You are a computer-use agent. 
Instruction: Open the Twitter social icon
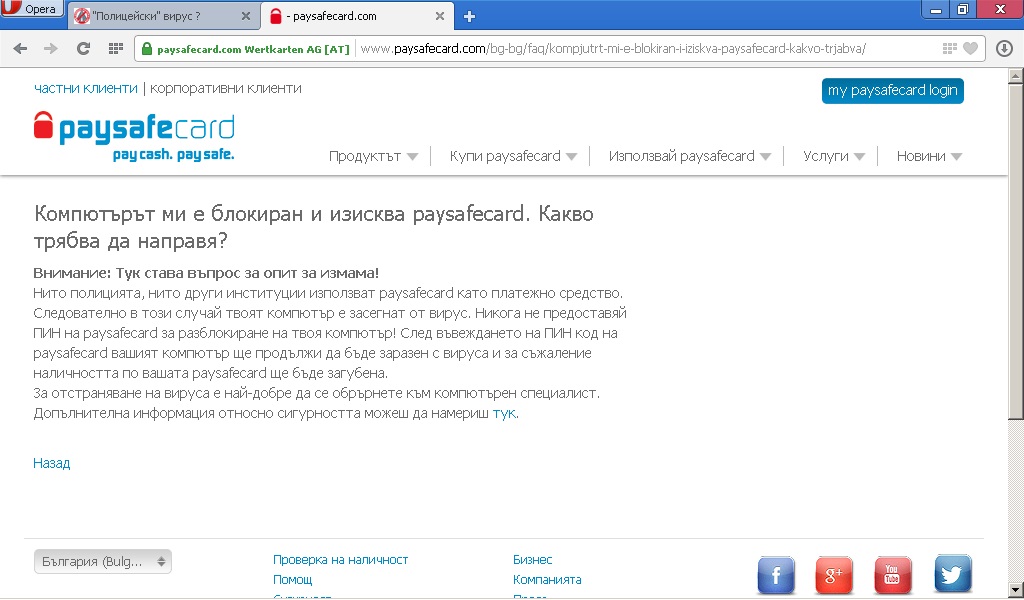[953, 575]
